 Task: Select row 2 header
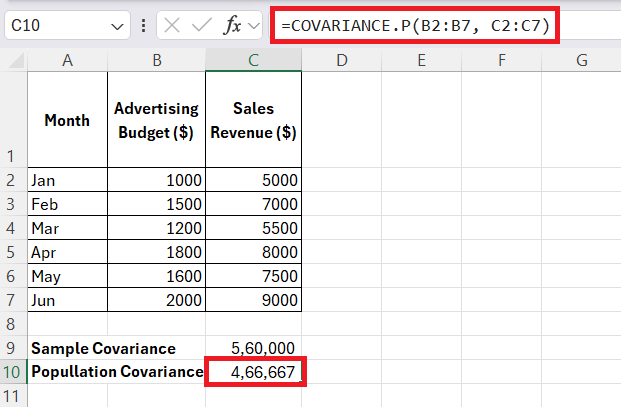click(13, 180)
